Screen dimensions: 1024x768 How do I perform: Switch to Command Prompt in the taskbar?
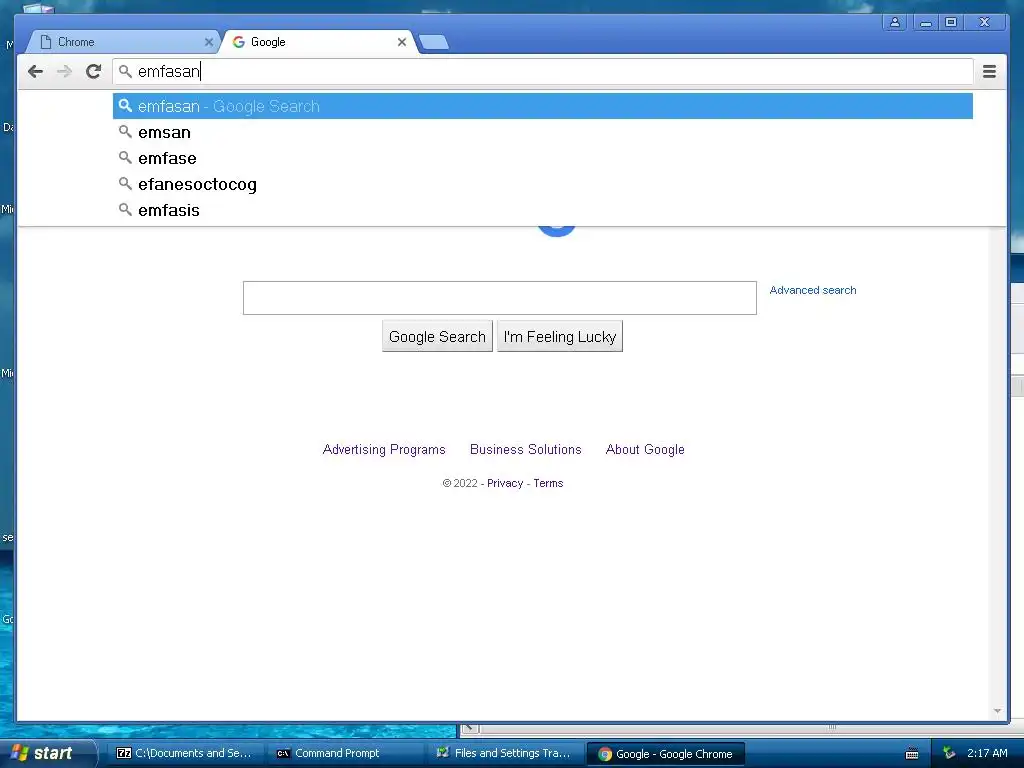coord(345,753)
